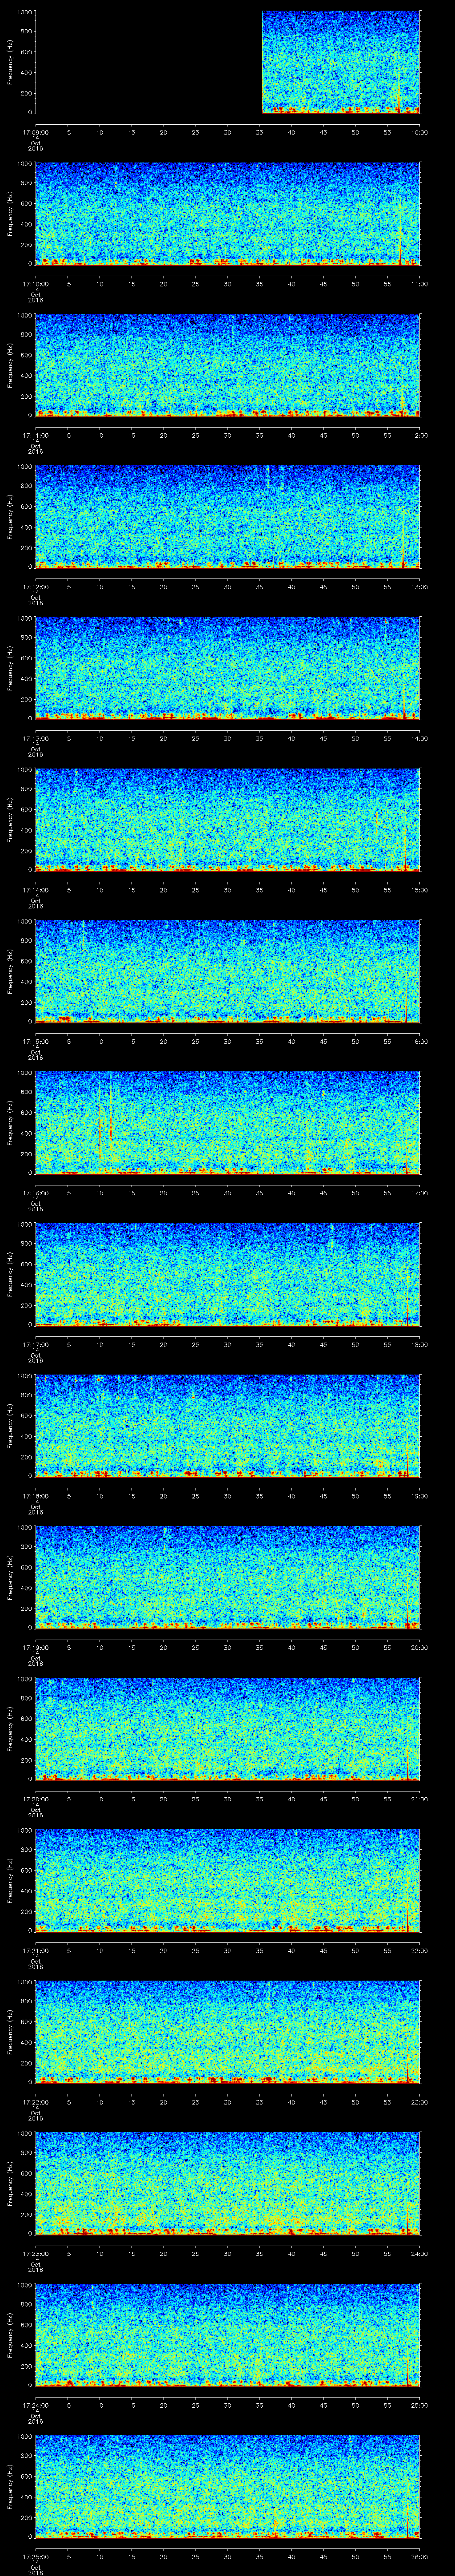Viewport: 455px width, 2576px height.
Task: Open the spectrogram panel starting at 17:16:00
Action: pos(228,1123)
